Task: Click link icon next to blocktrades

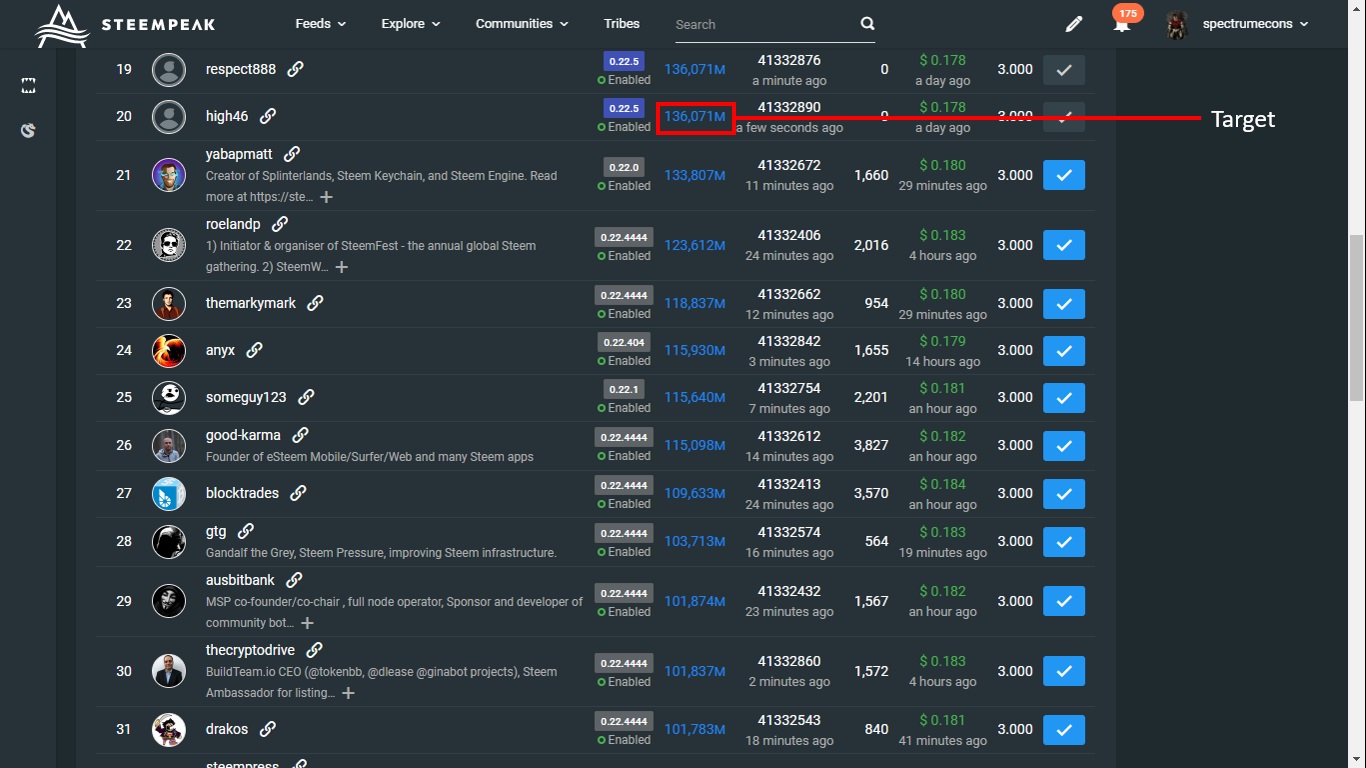Action: tap(298, 493)
